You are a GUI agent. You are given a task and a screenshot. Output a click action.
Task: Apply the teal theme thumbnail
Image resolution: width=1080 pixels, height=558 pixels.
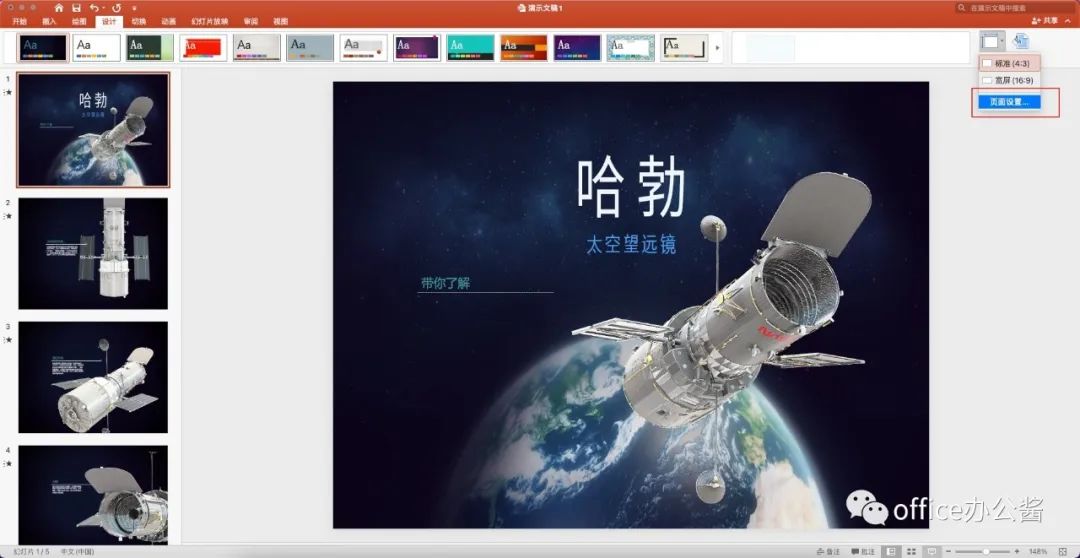click(470, 48)
